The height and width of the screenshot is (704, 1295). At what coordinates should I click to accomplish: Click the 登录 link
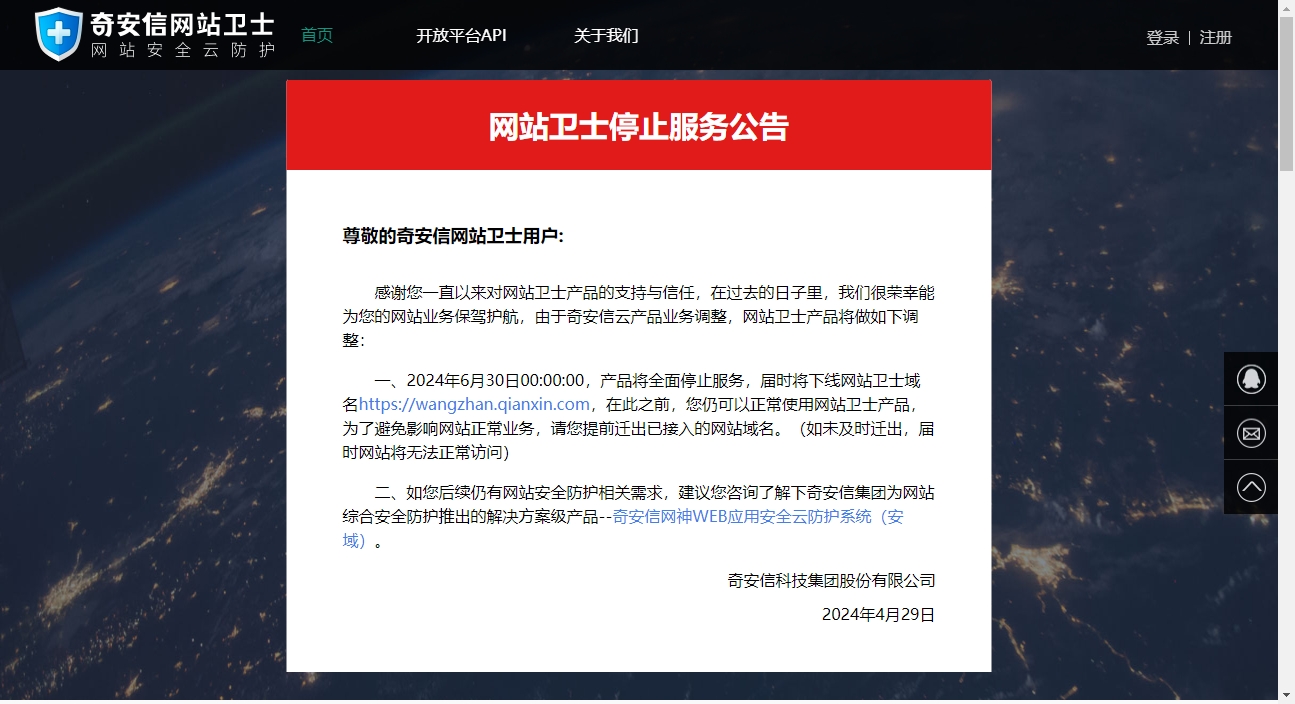pos(1162,37)
